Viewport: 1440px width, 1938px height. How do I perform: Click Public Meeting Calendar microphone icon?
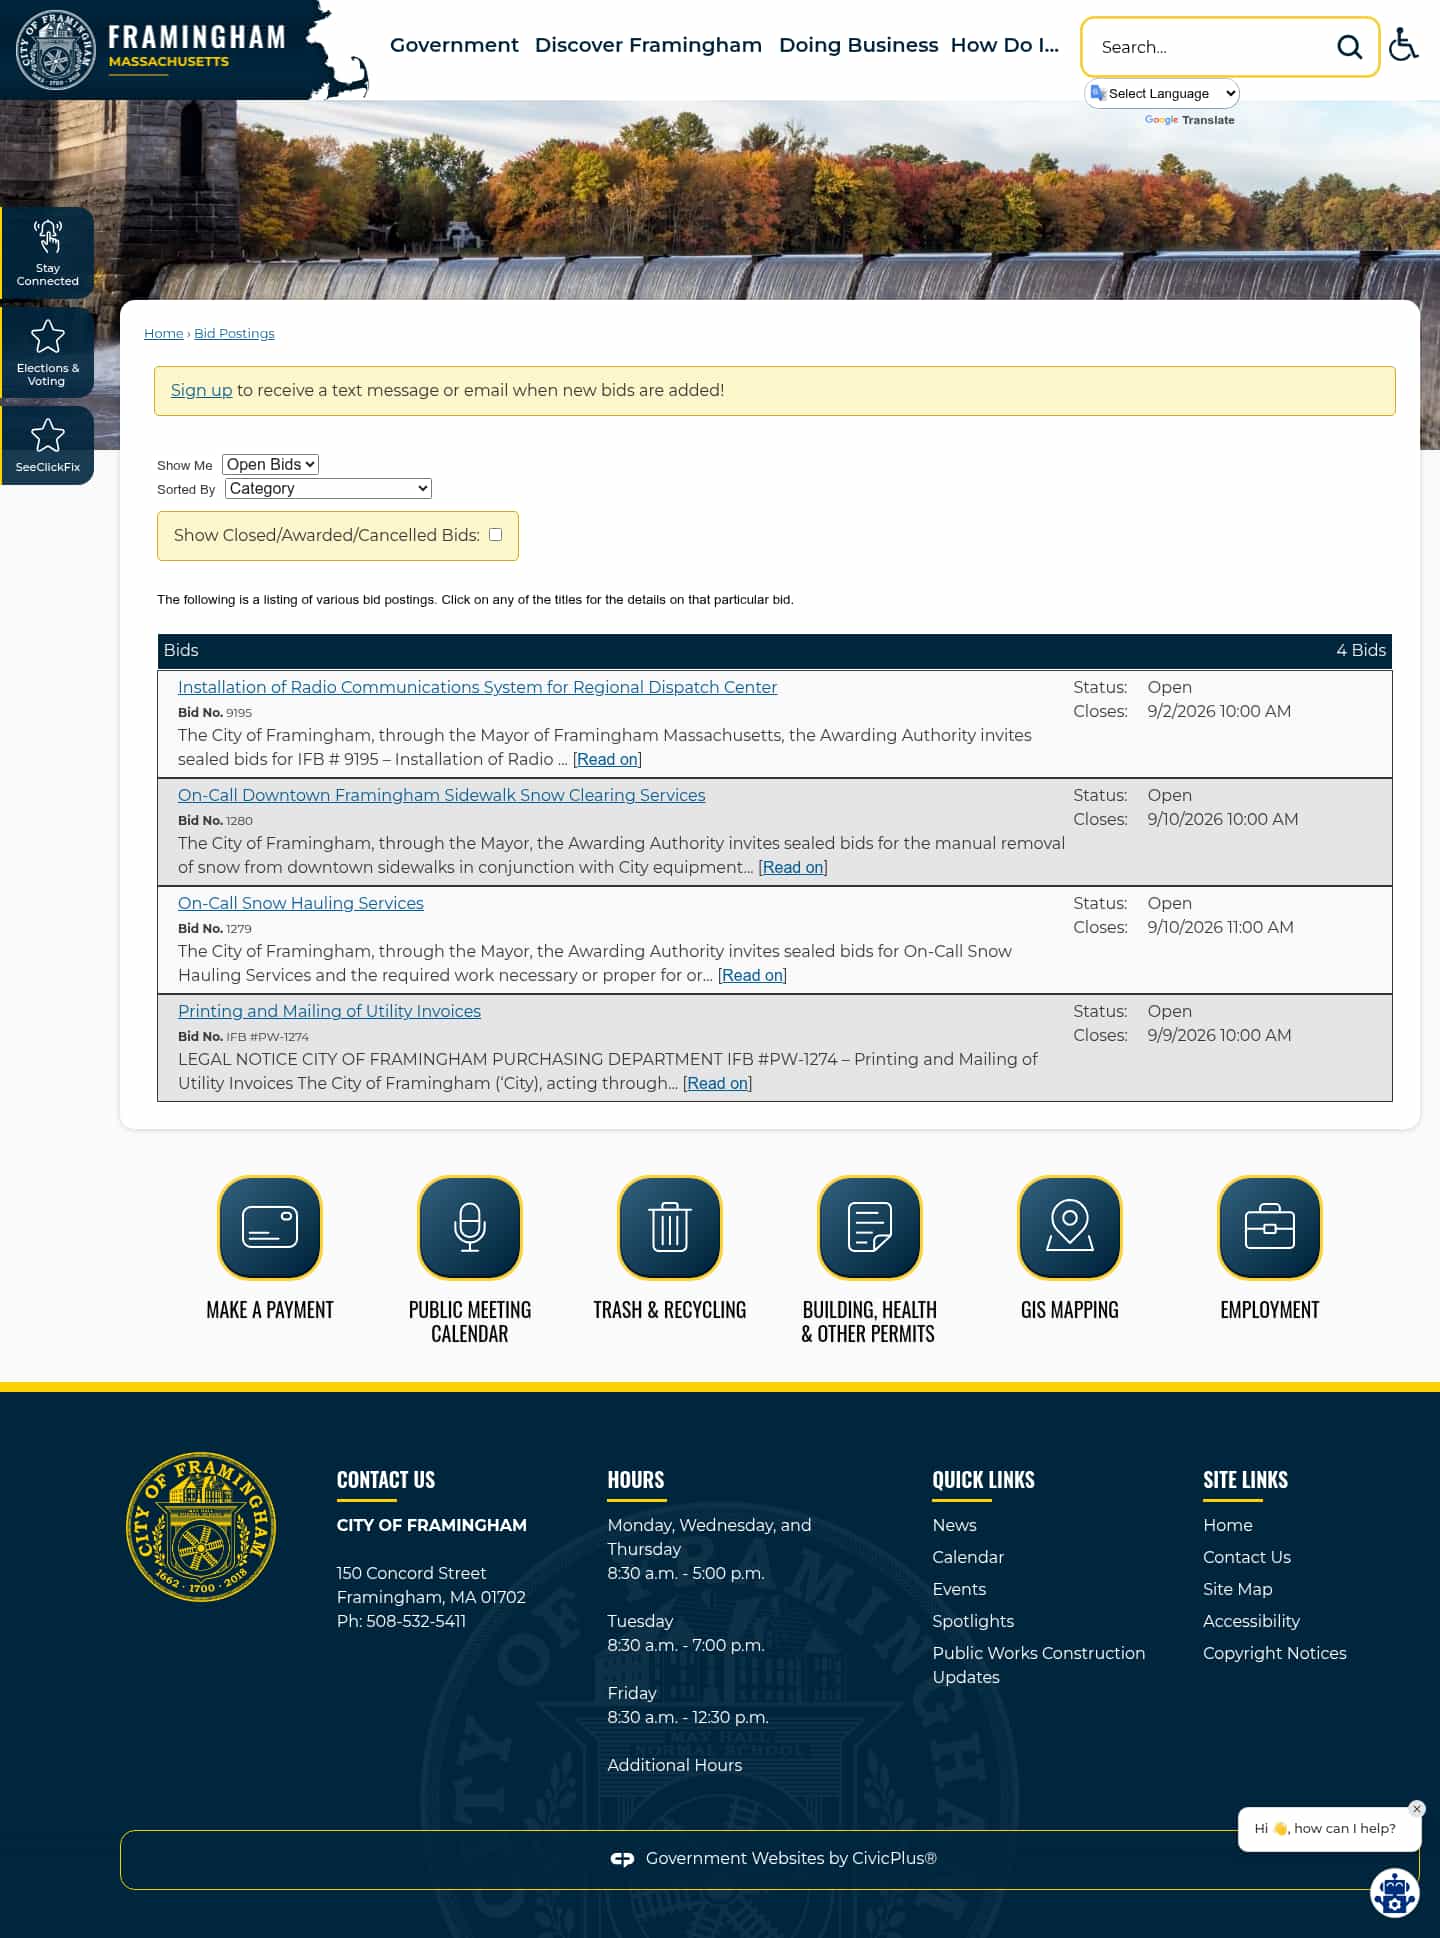click(470, 1227)
